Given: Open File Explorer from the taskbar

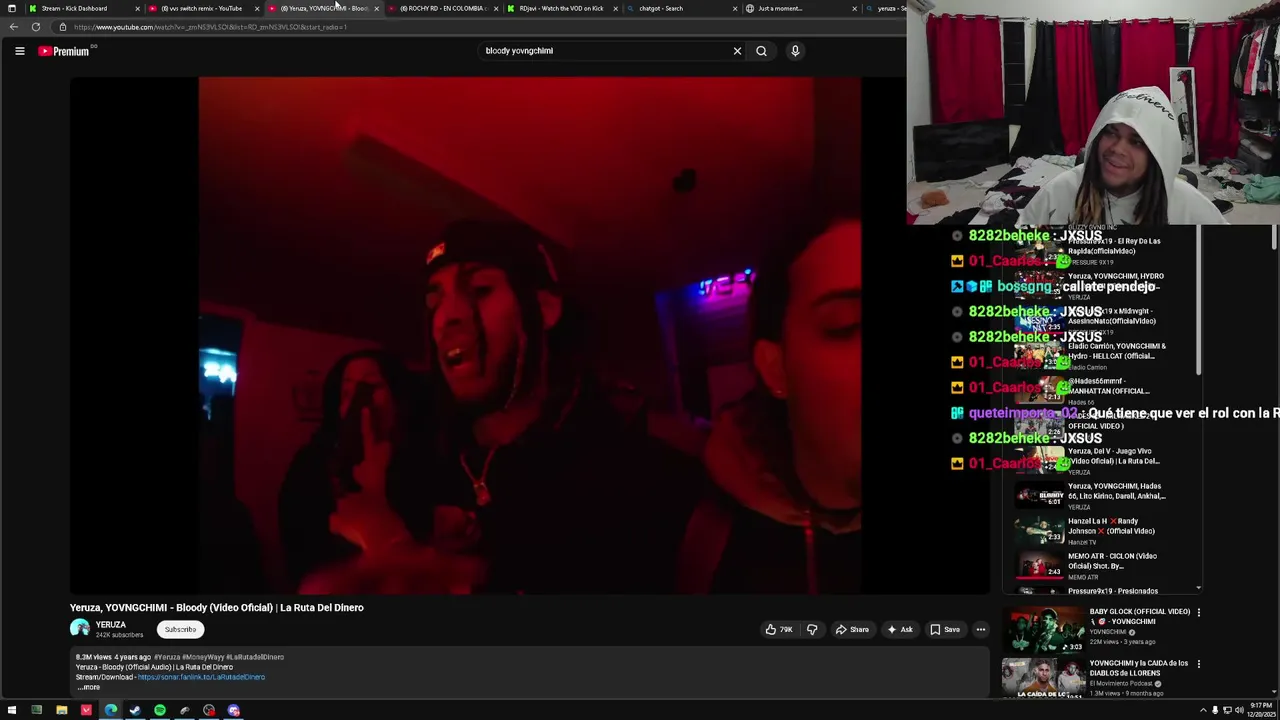Looking at the screenshot, I should 61,710.
